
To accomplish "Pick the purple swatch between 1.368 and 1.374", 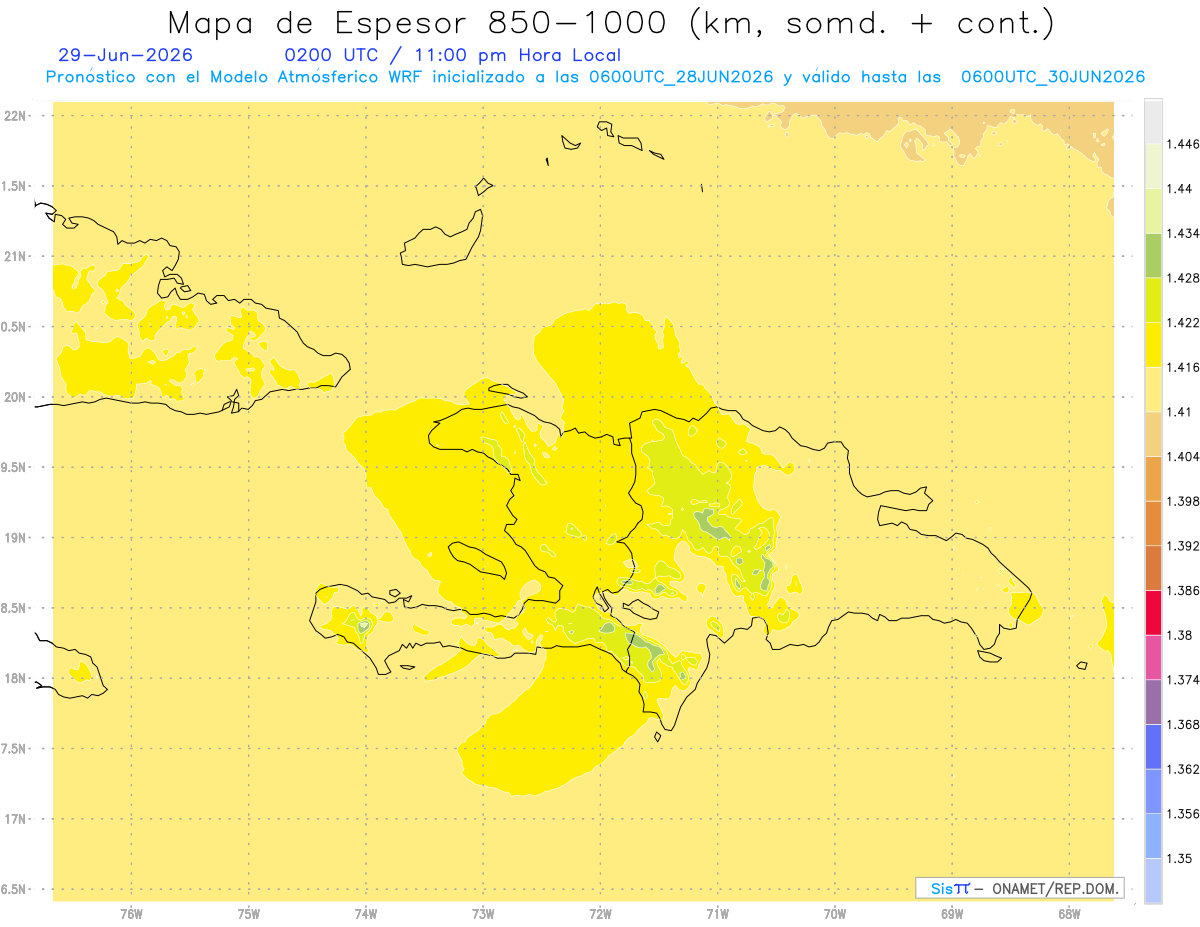I will coord(1153,701).
